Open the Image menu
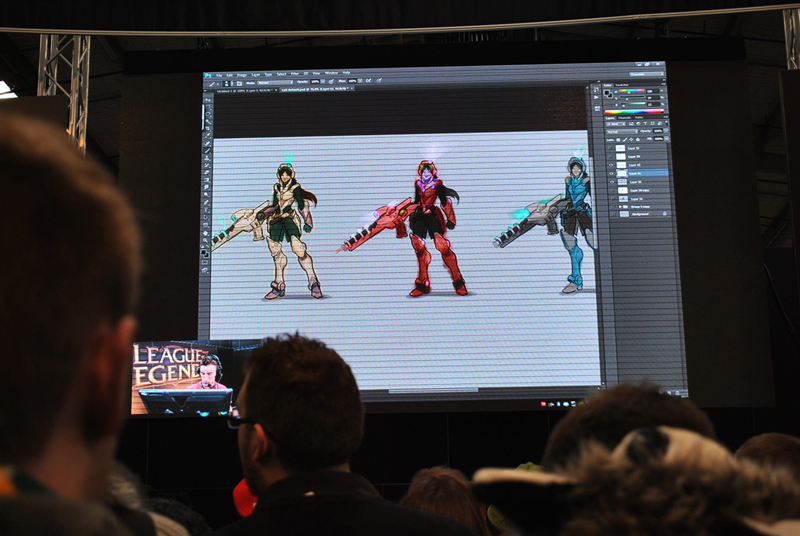 pos(242,75)
